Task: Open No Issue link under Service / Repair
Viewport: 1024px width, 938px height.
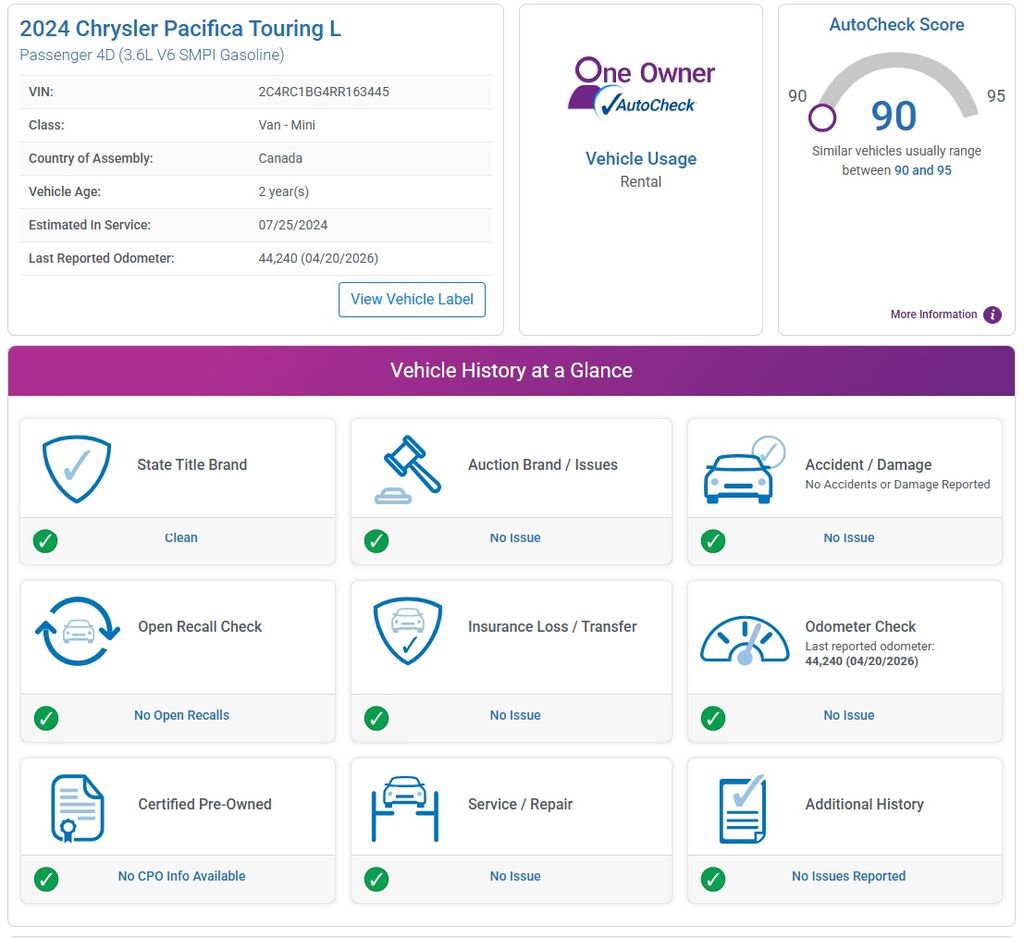Action: 515,876
